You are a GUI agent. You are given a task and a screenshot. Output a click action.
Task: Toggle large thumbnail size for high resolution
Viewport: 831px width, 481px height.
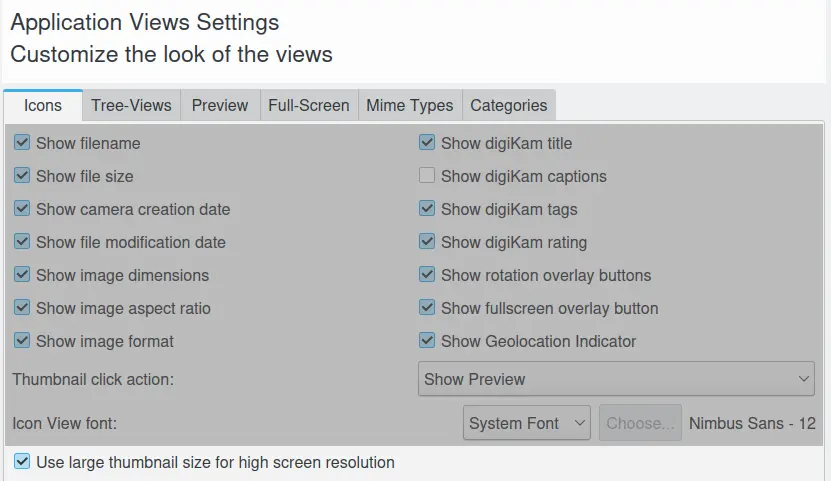(22, 462)
